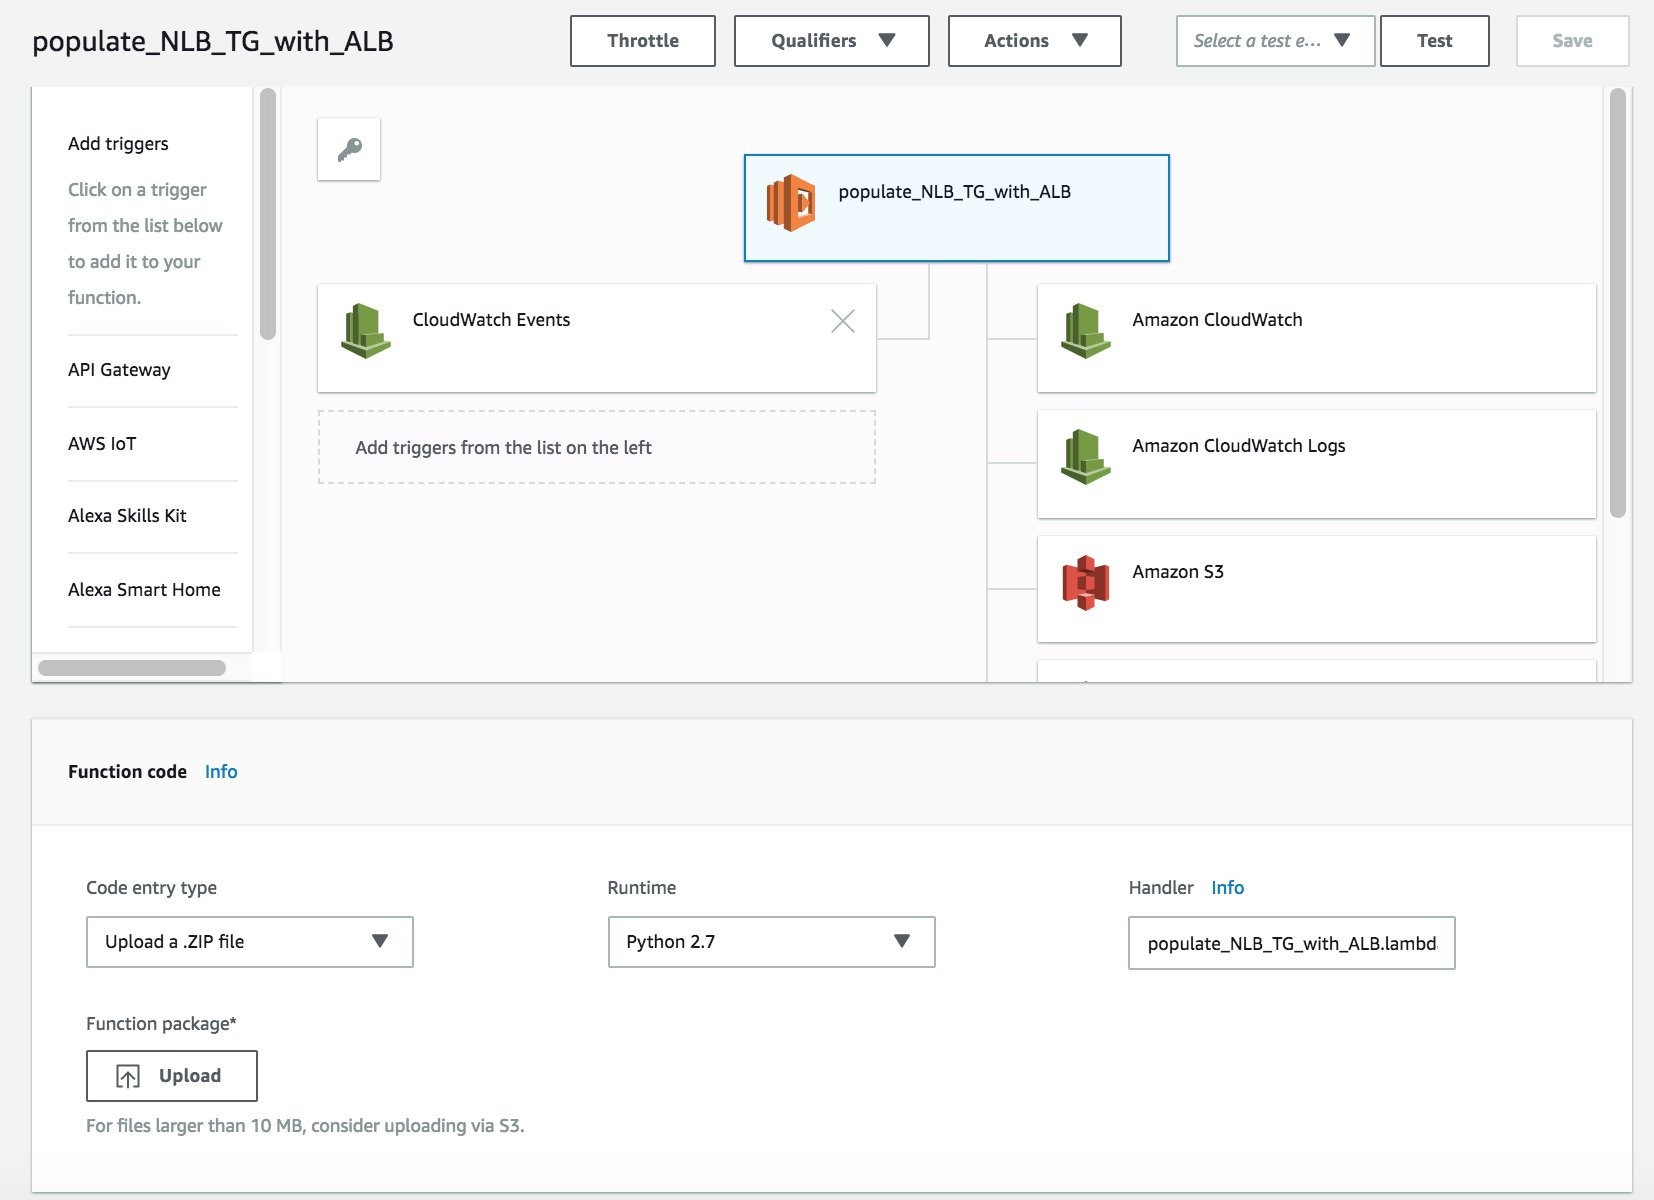Click the Test button
The width and height of the screenshot is (1654, 1200).
tap(1435, 41)
